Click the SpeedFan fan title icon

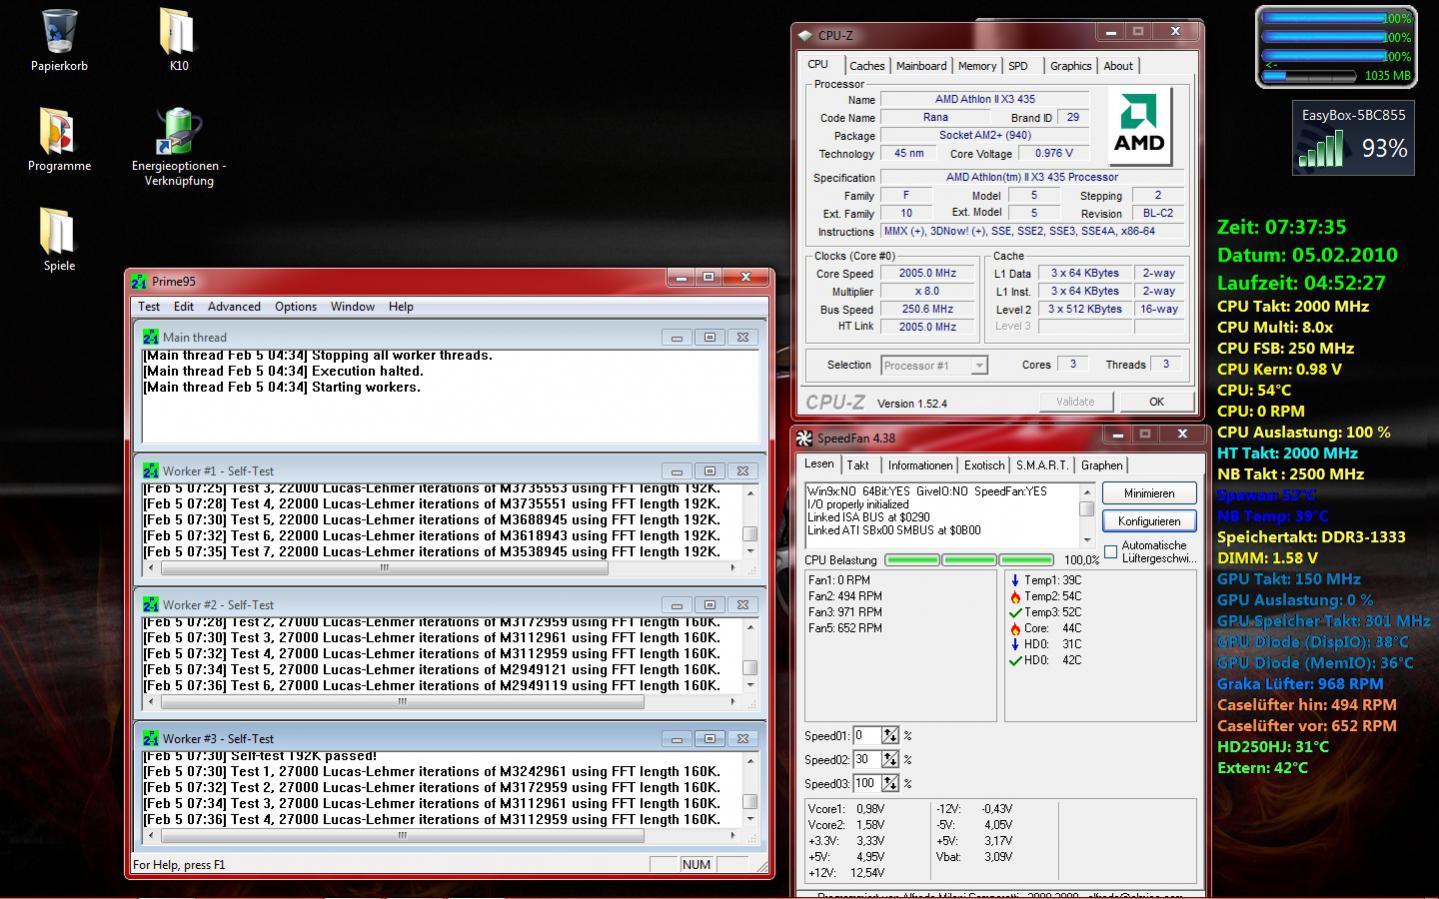804,438
